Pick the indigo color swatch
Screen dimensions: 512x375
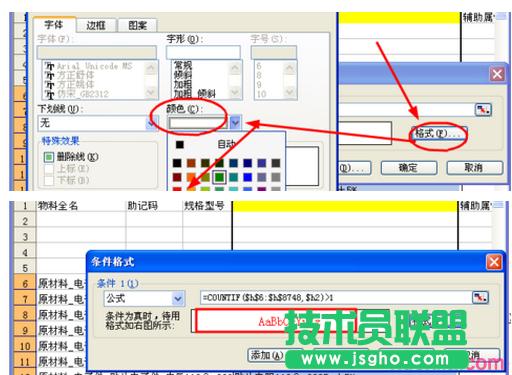[x=262, y=163]
